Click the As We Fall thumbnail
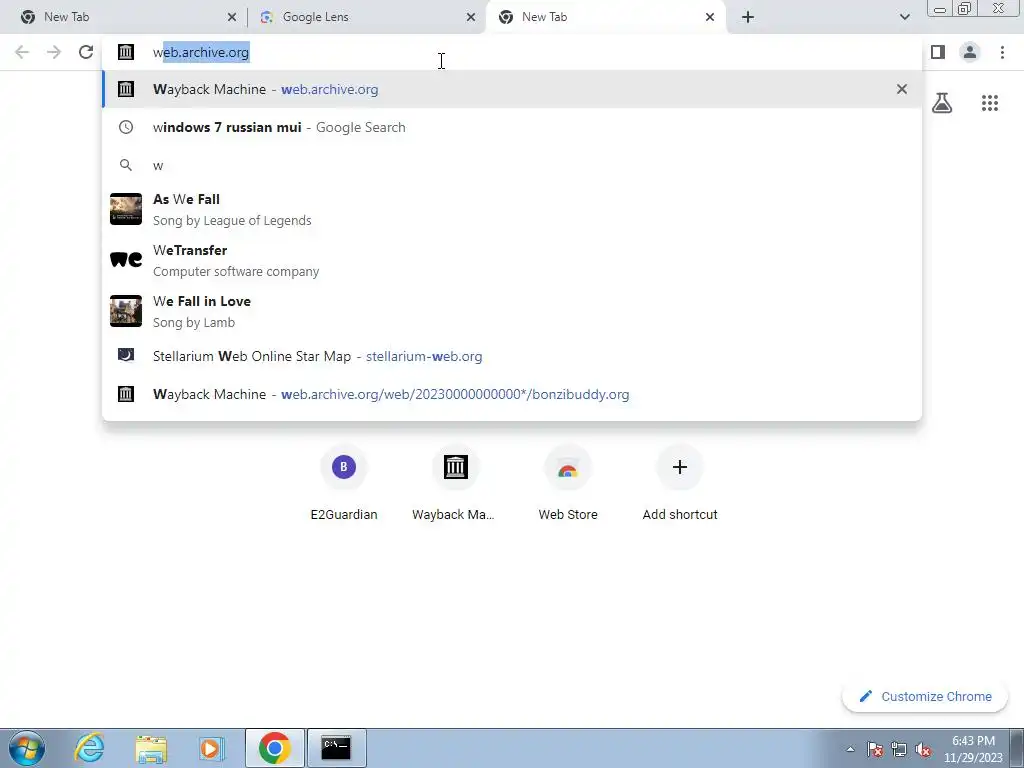The image size is (1024, 768). point(126,209)
